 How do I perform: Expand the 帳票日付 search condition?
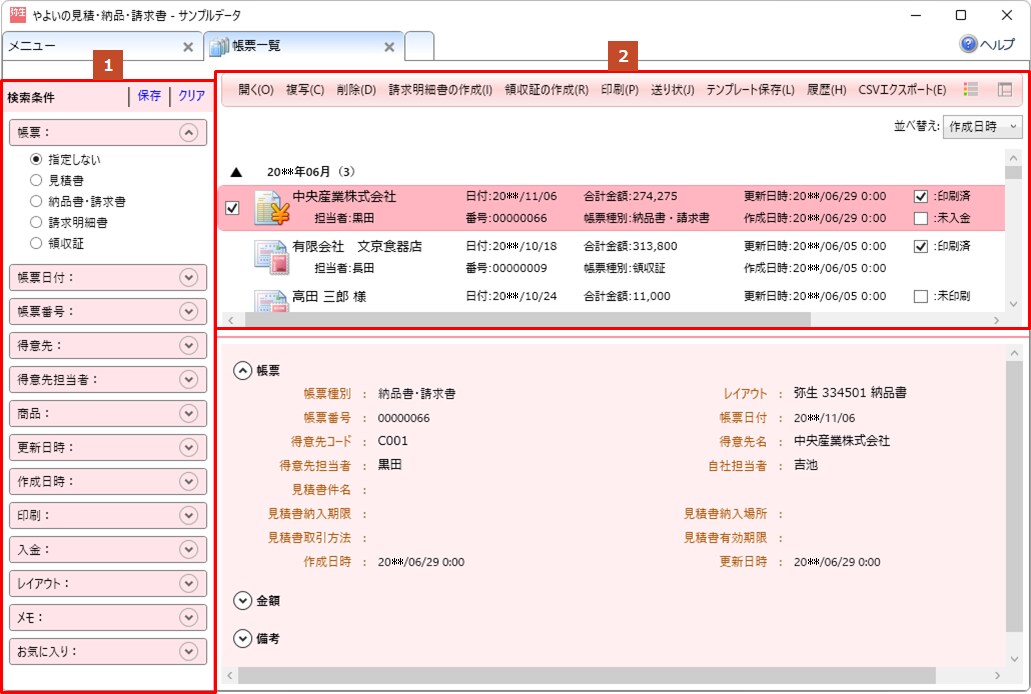click(x=188, y=277)
